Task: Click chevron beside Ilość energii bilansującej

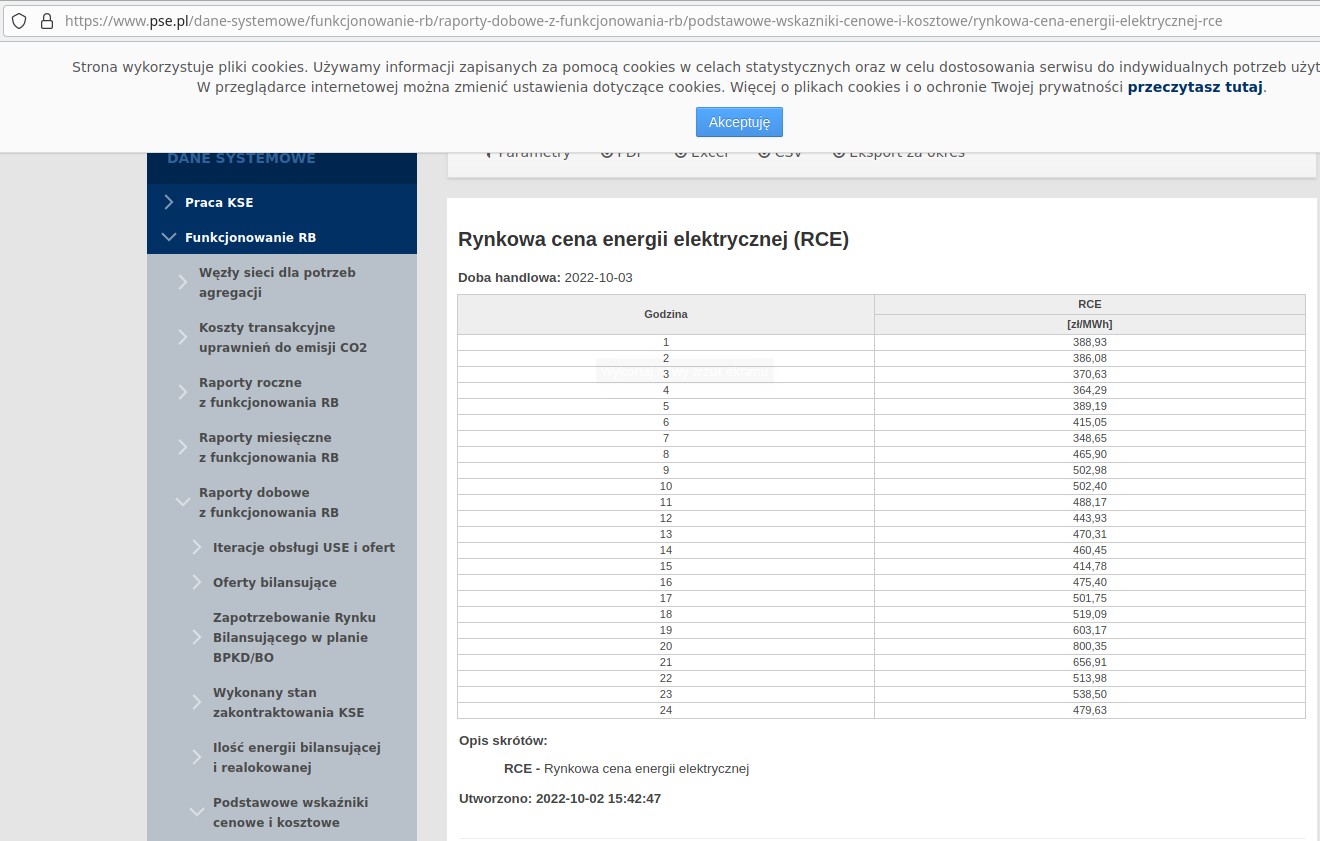Action: [x=197, y=757]
